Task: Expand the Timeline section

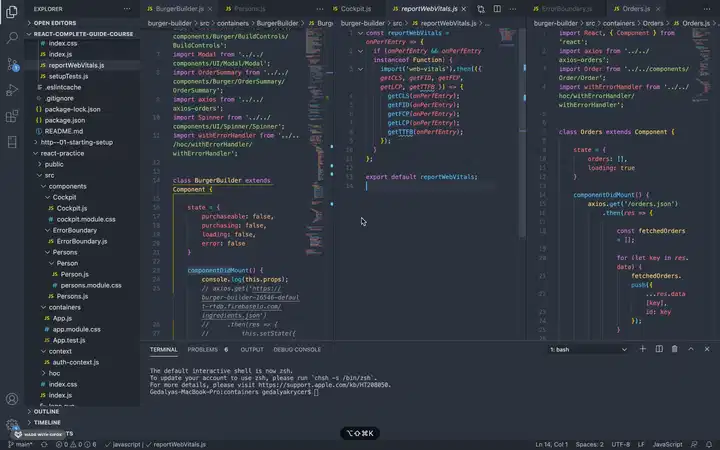Action: (47, 422)
